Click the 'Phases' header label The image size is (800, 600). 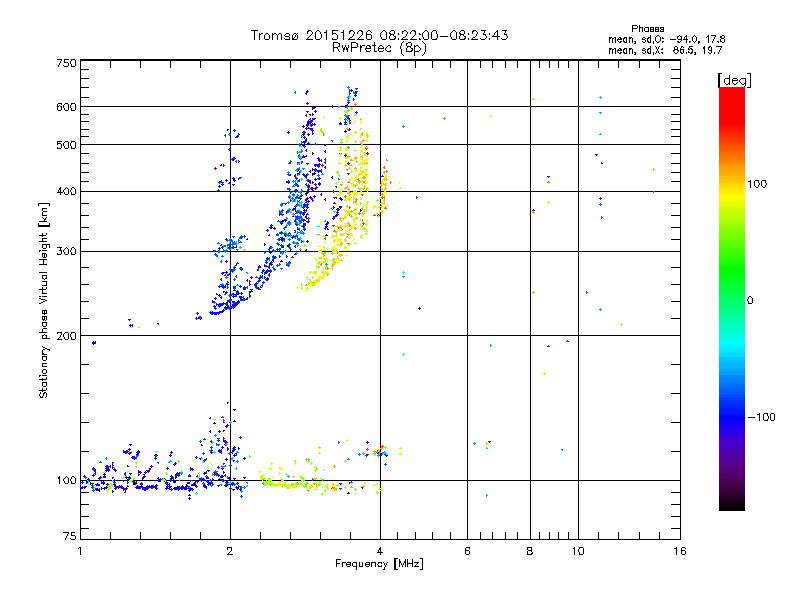tap(647, 29)
